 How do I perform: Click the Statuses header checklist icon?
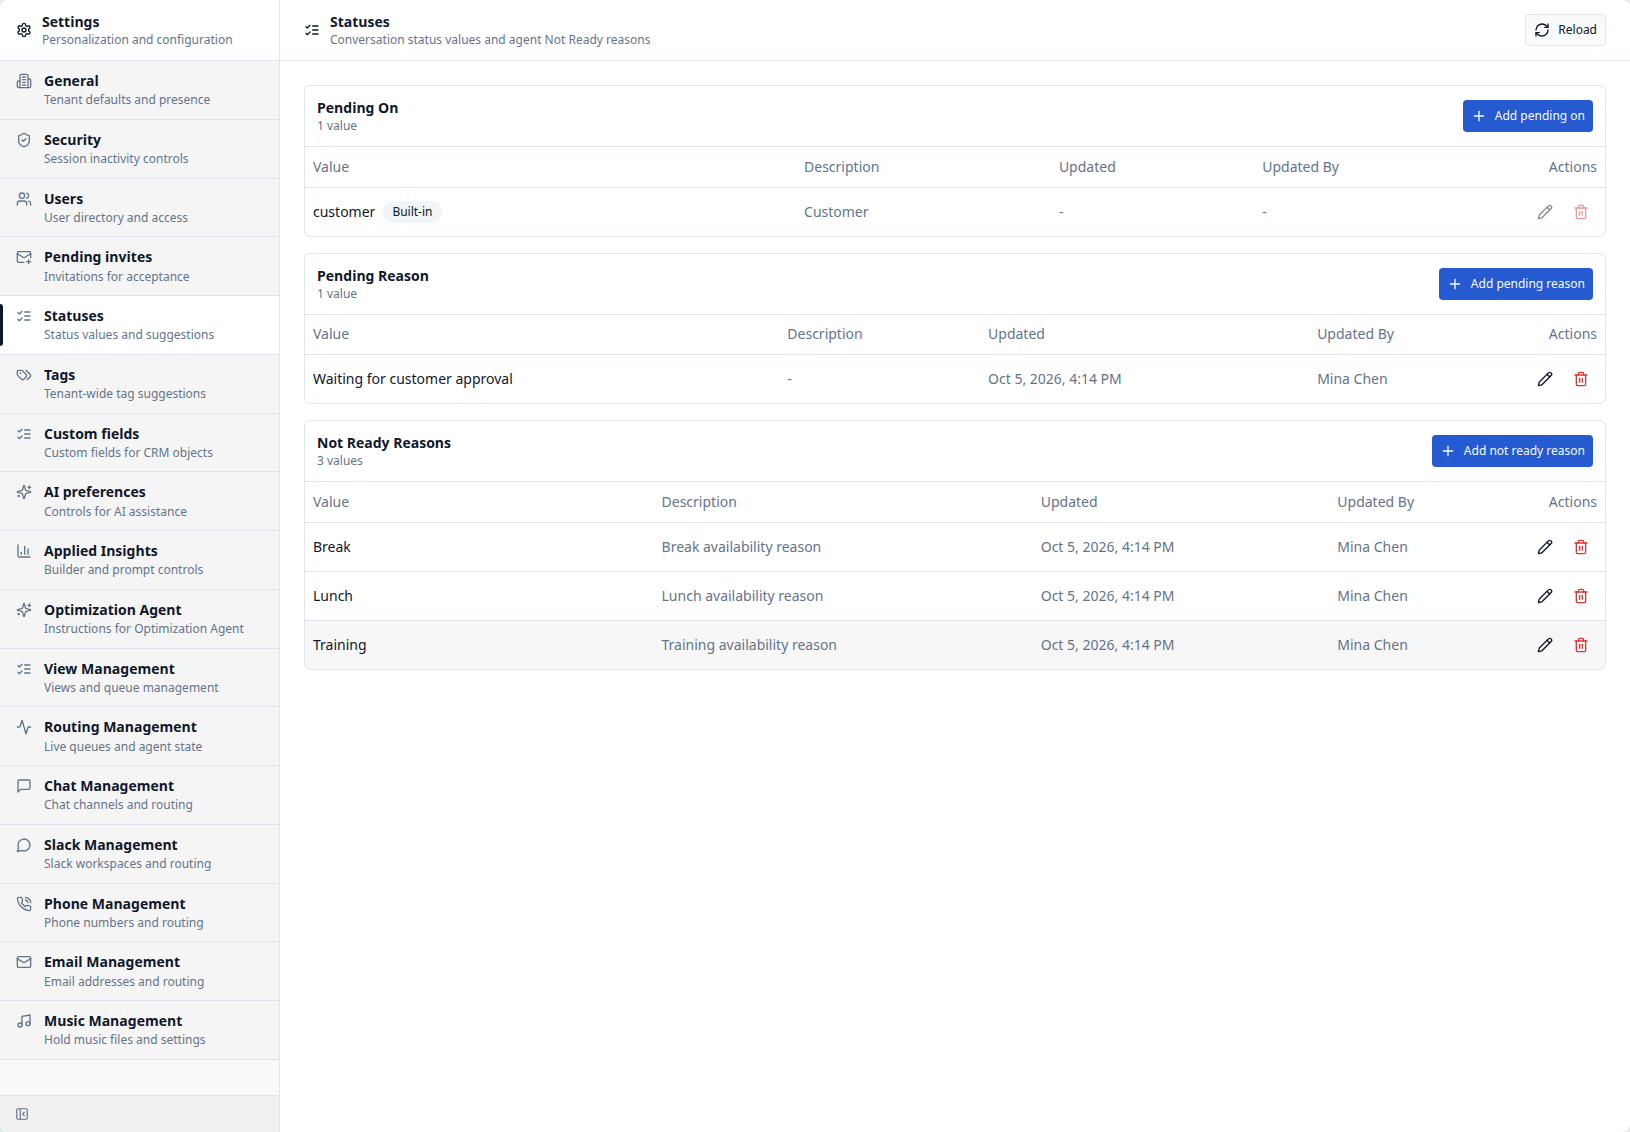coord(312,30)
